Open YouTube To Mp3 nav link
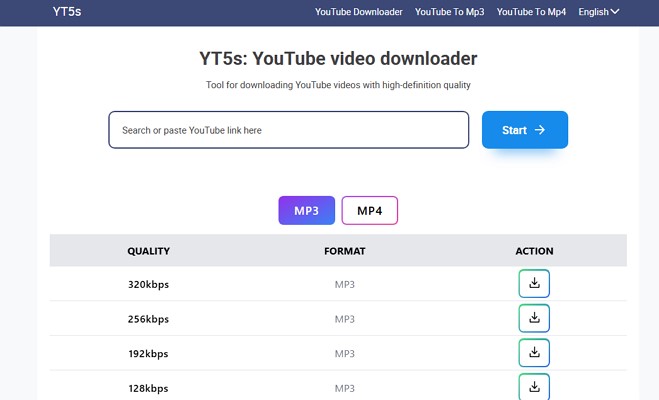 pos(449,12)
